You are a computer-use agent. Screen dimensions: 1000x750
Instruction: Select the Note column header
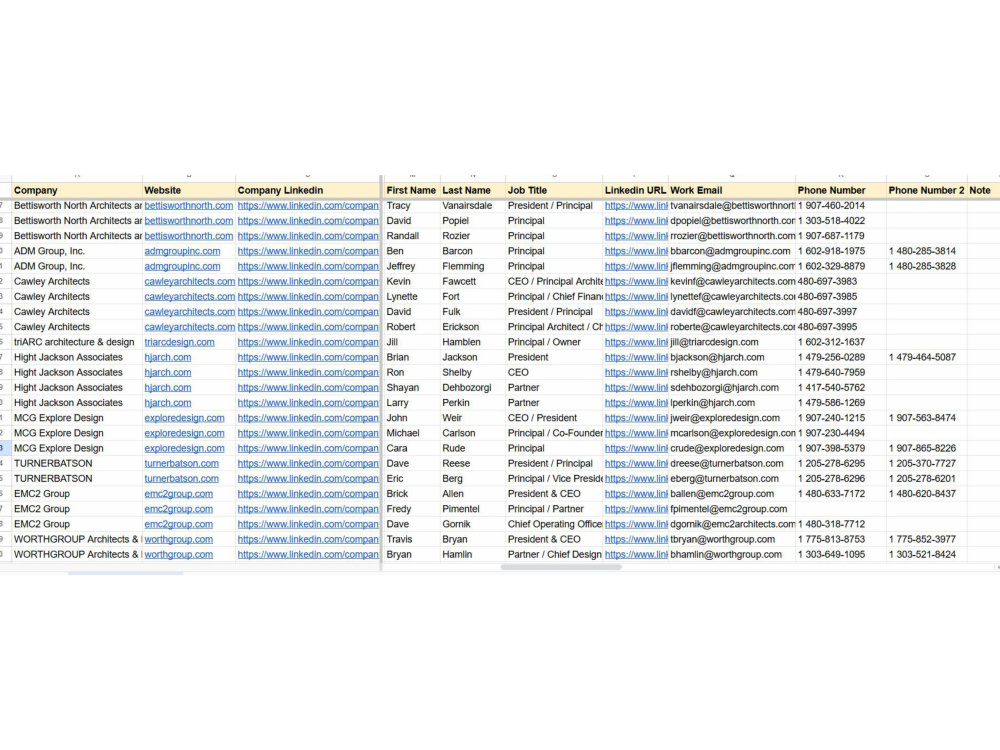click(x=982, y=190)
